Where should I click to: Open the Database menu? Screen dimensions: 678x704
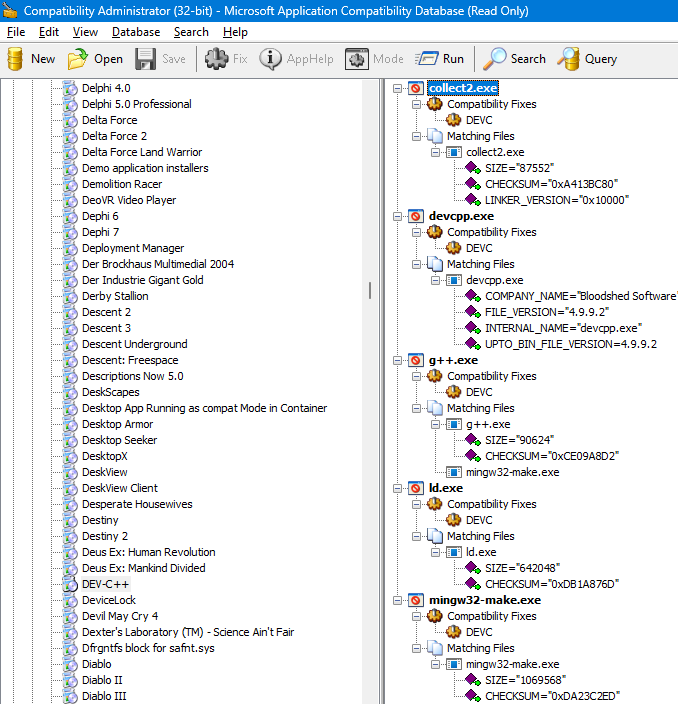point(135,32)
